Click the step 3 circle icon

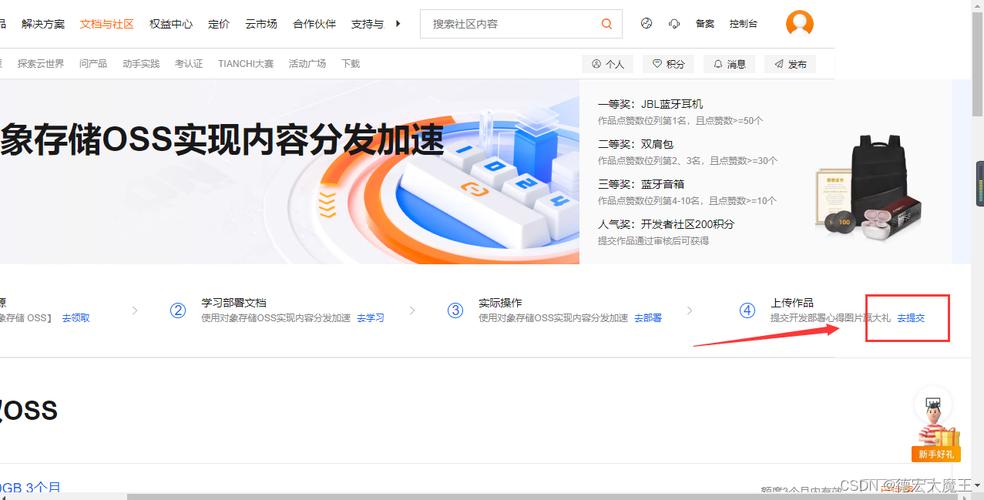click(x=455, y=311)
